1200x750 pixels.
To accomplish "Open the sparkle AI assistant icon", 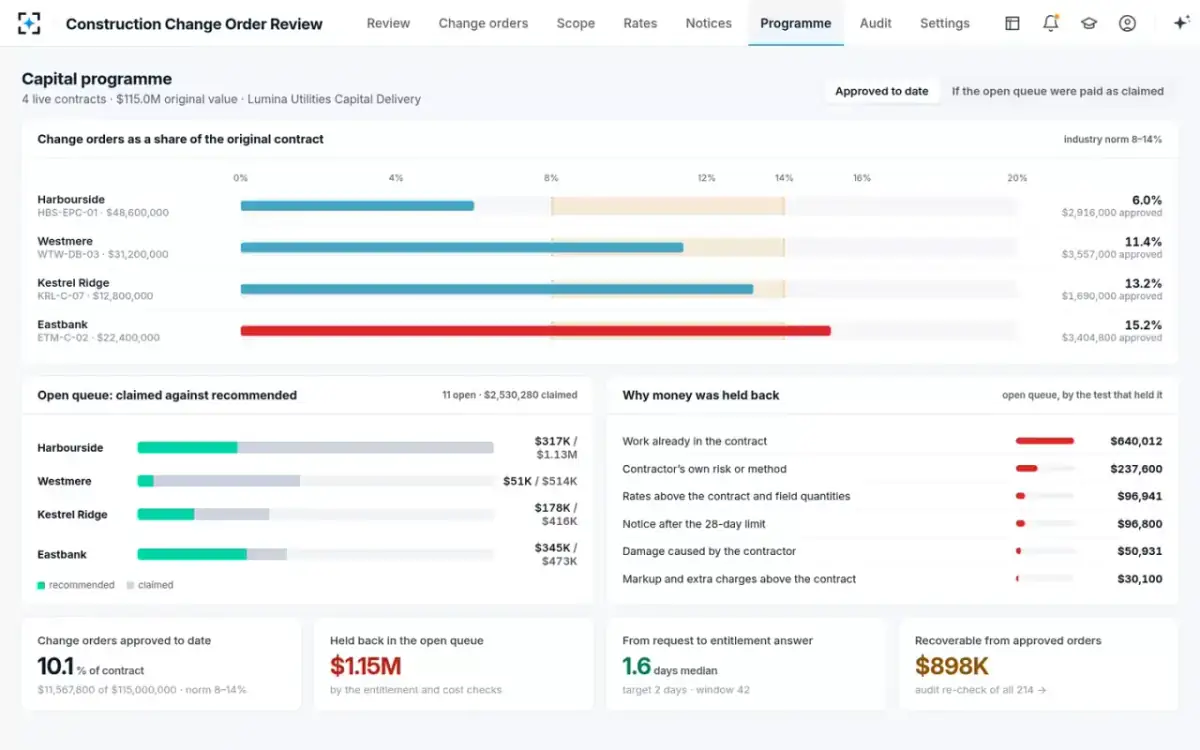I will click(1180, 23).
